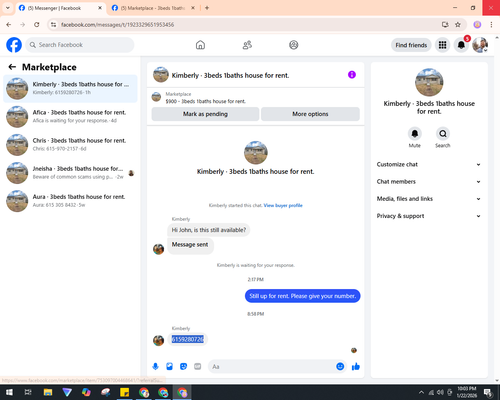Open File Explorer from taskbar
The width and height of the screenshot is (500, 400).
(48, 392)
